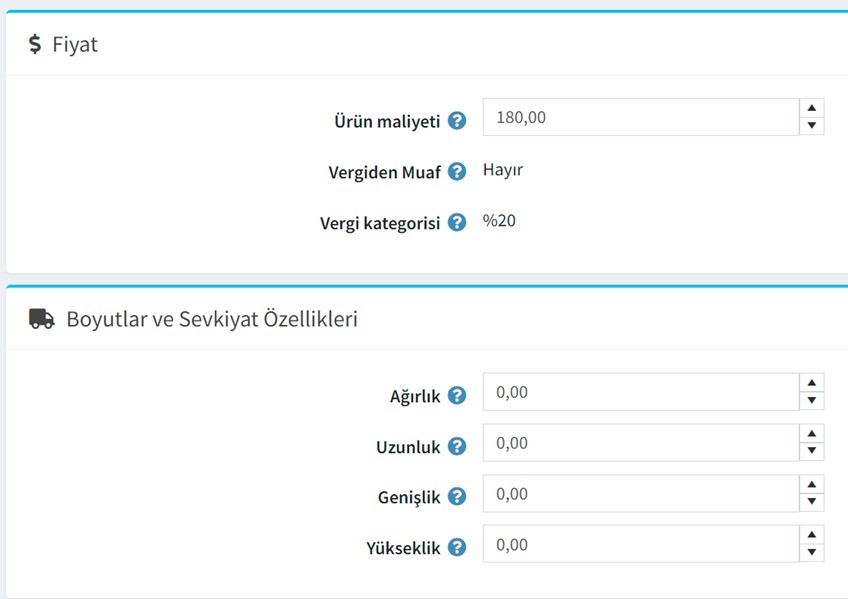
Task: Click help icon next to Ürün maliyeti
Action: point(457,121)
